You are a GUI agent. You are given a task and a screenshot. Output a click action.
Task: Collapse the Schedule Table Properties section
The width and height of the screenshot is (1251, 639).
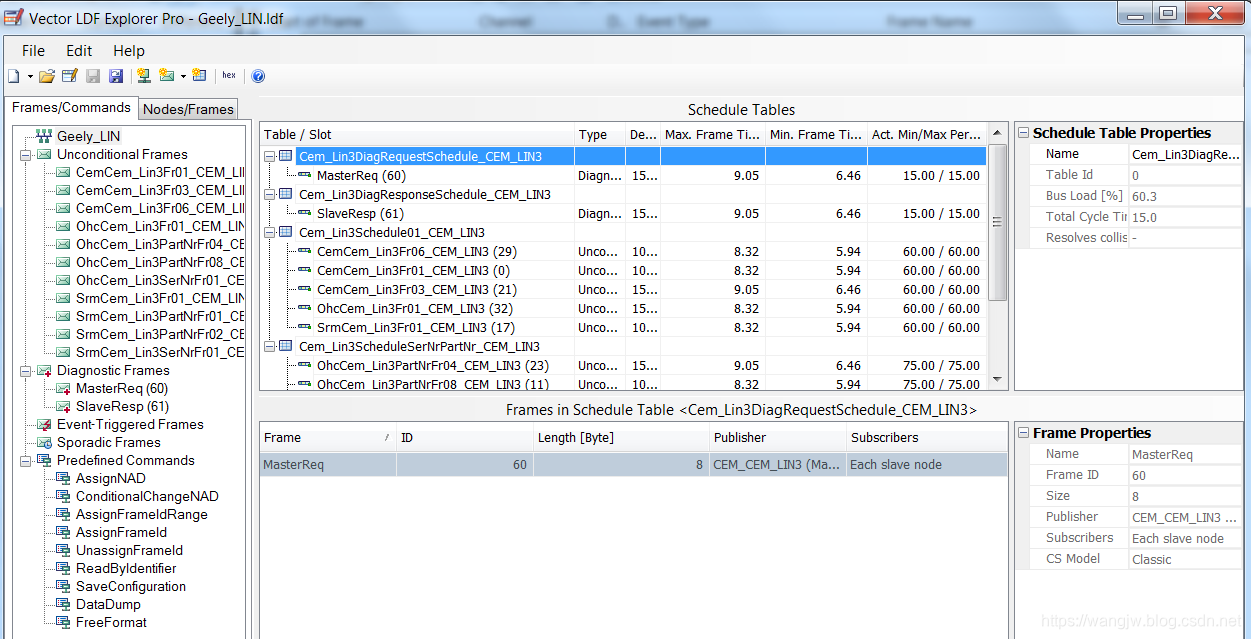(x=1023, y=133)
